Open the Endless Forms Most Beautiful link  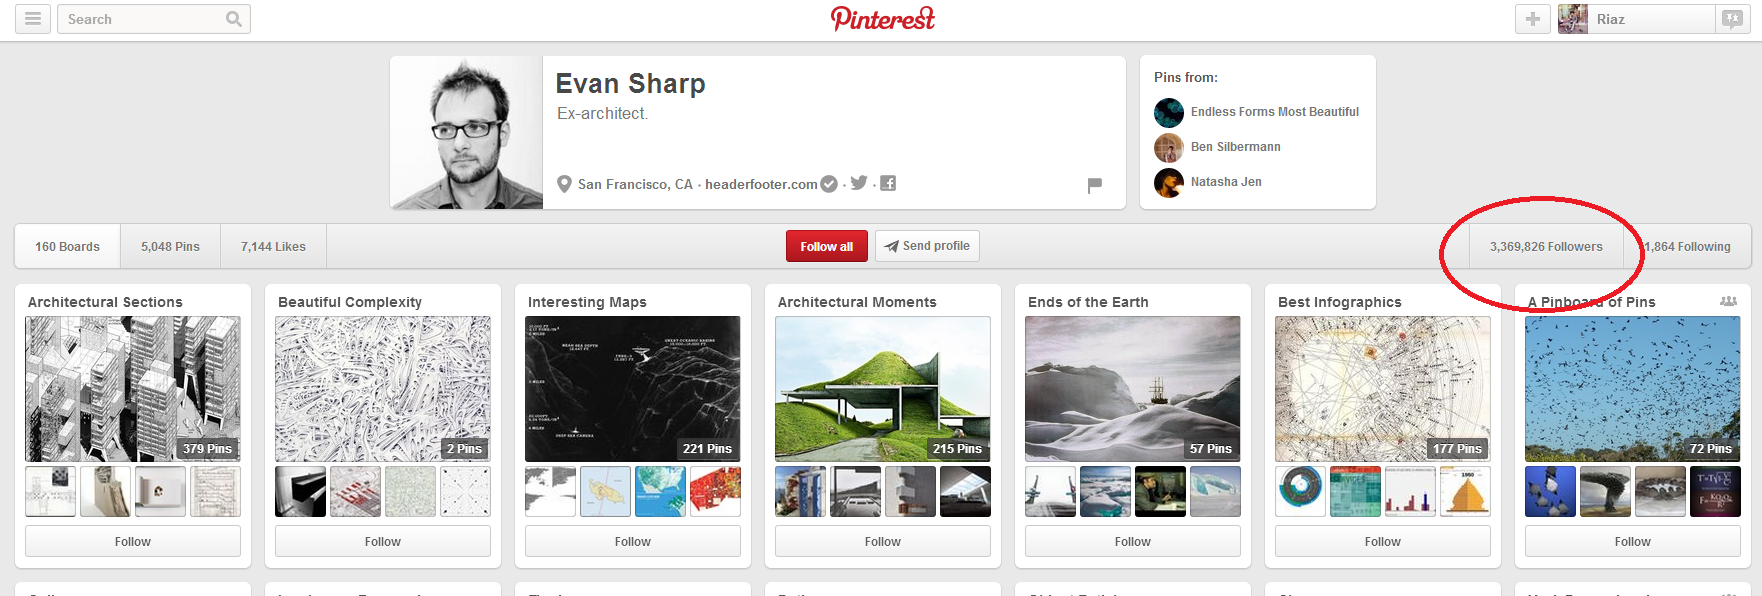point(1275,112)
